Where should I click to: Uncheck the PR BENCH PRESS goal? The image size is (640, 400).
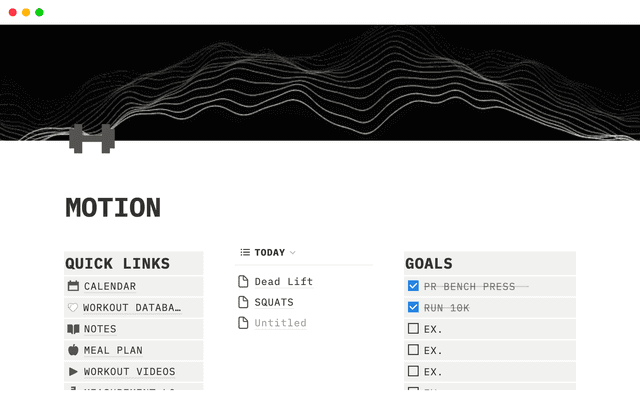tap(413, 287)
